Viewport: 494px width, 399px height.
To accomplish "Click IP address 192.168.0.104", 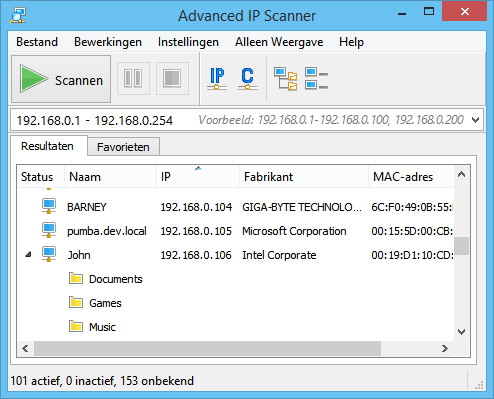I will [x=196, y=207].
